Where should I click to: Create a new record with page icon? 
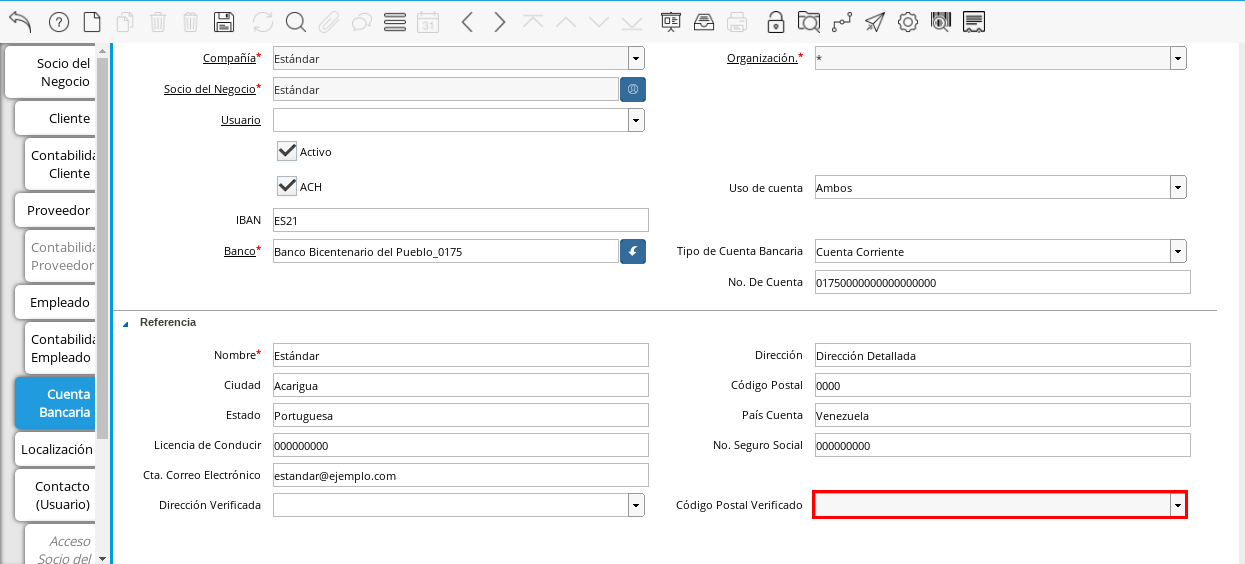pyautogui.click(x=92, y=22)
